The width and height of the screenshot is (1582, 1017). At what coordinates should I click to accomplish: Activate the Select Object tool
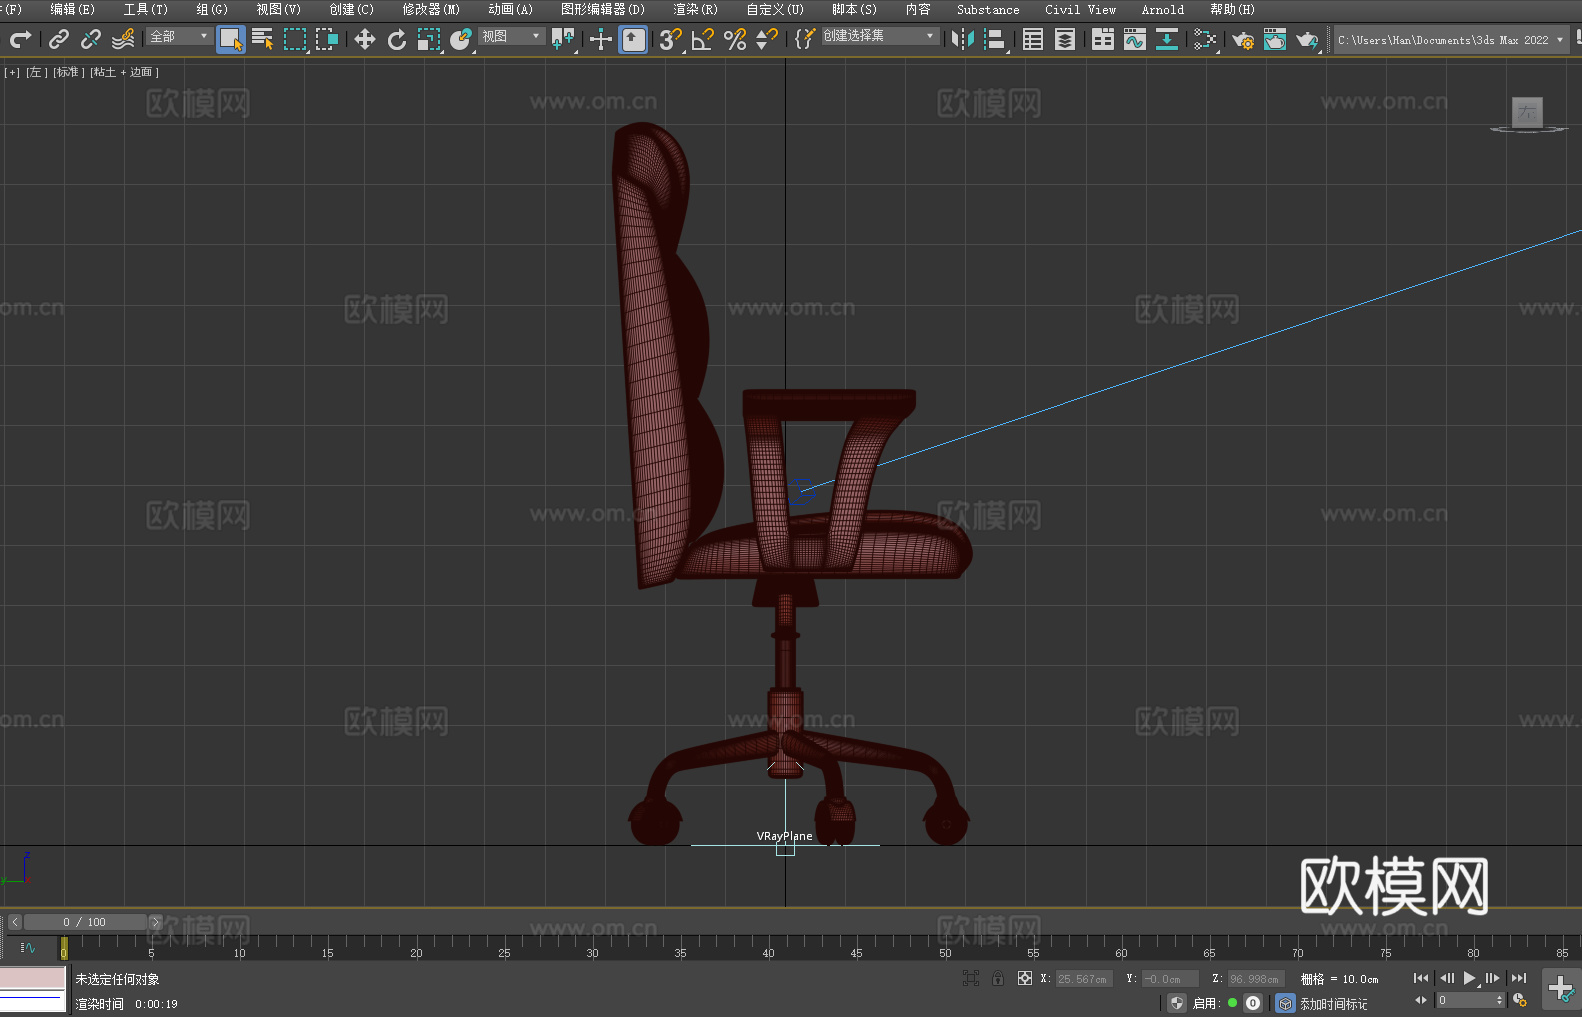coord(231,39)
